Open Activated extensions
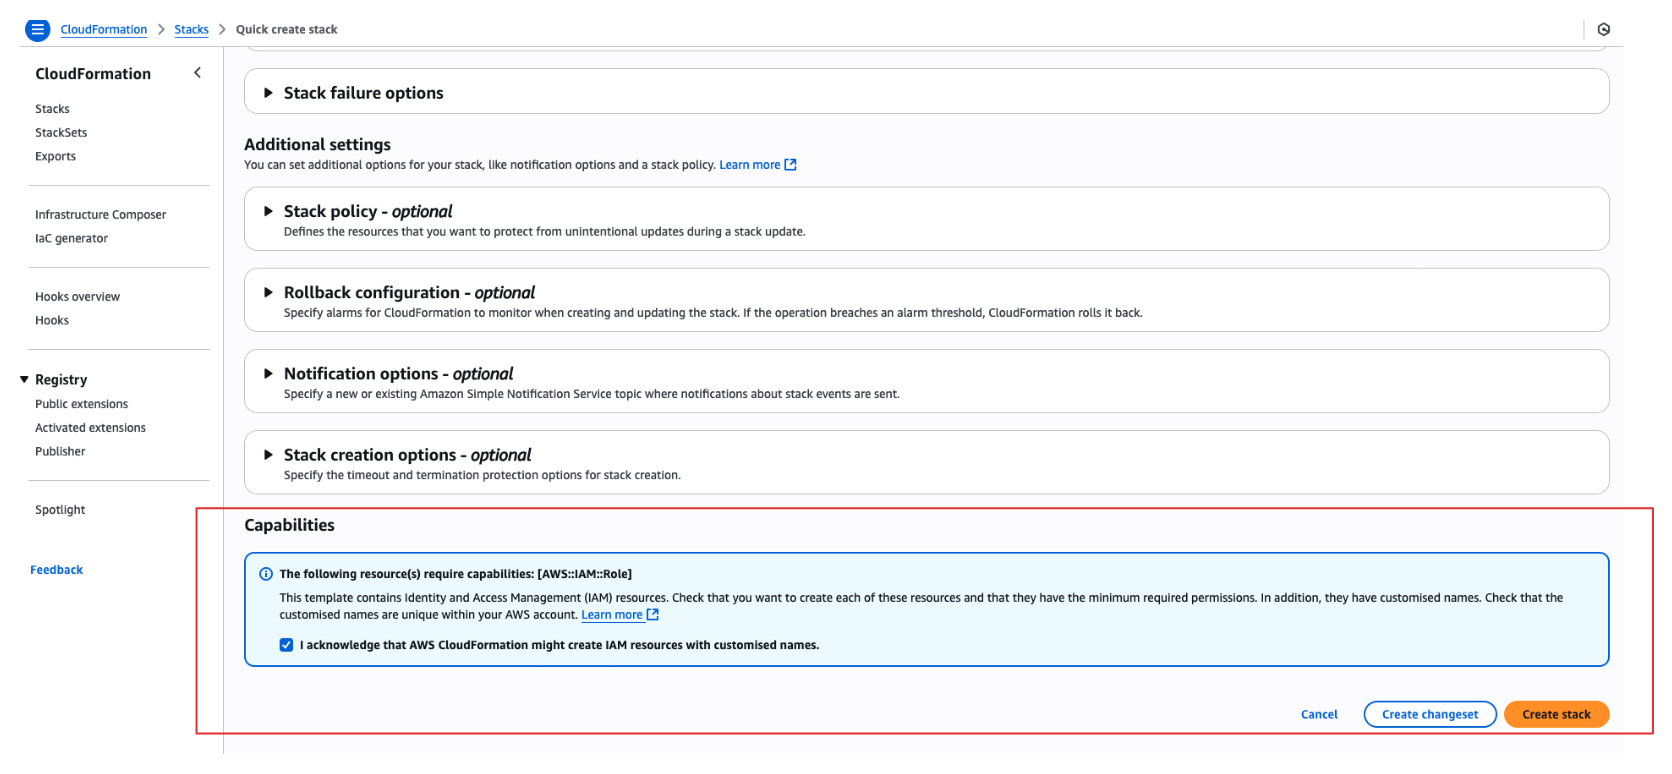1672x774 pixels. 90,428
